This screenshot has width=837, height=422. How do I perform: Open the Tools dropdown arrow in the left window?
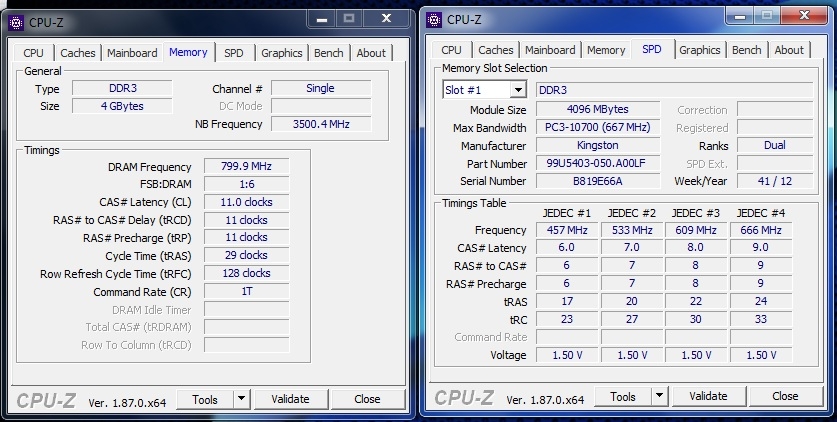tap(242, 399)
